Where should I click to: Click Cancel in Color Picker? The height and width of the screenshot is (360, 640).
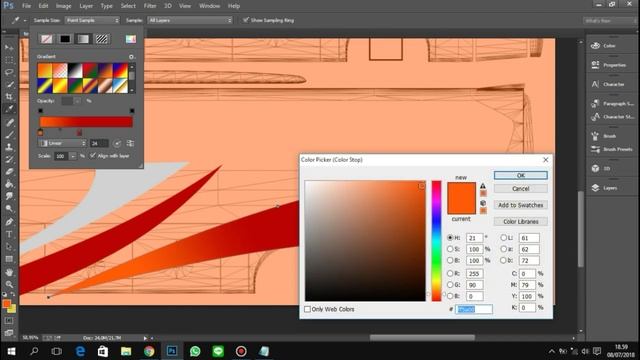pos(520,189)
